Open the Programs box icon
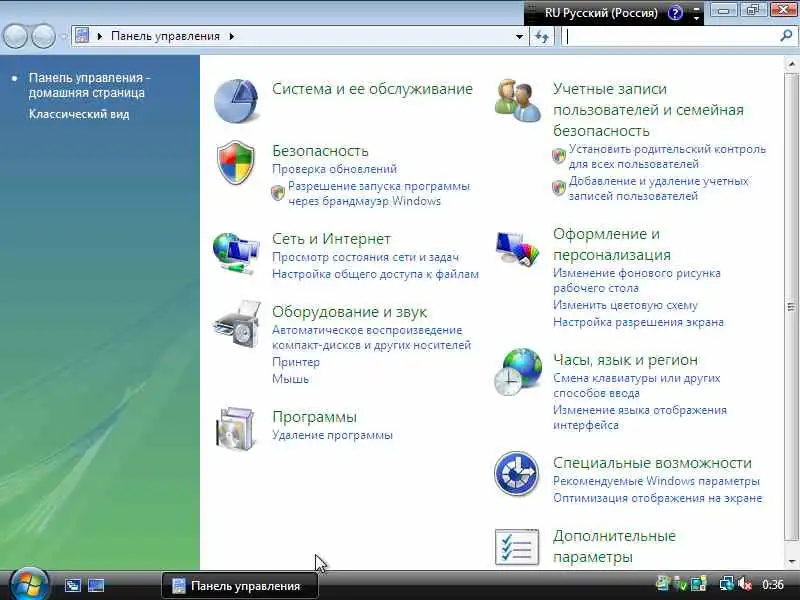 [236, 429]
